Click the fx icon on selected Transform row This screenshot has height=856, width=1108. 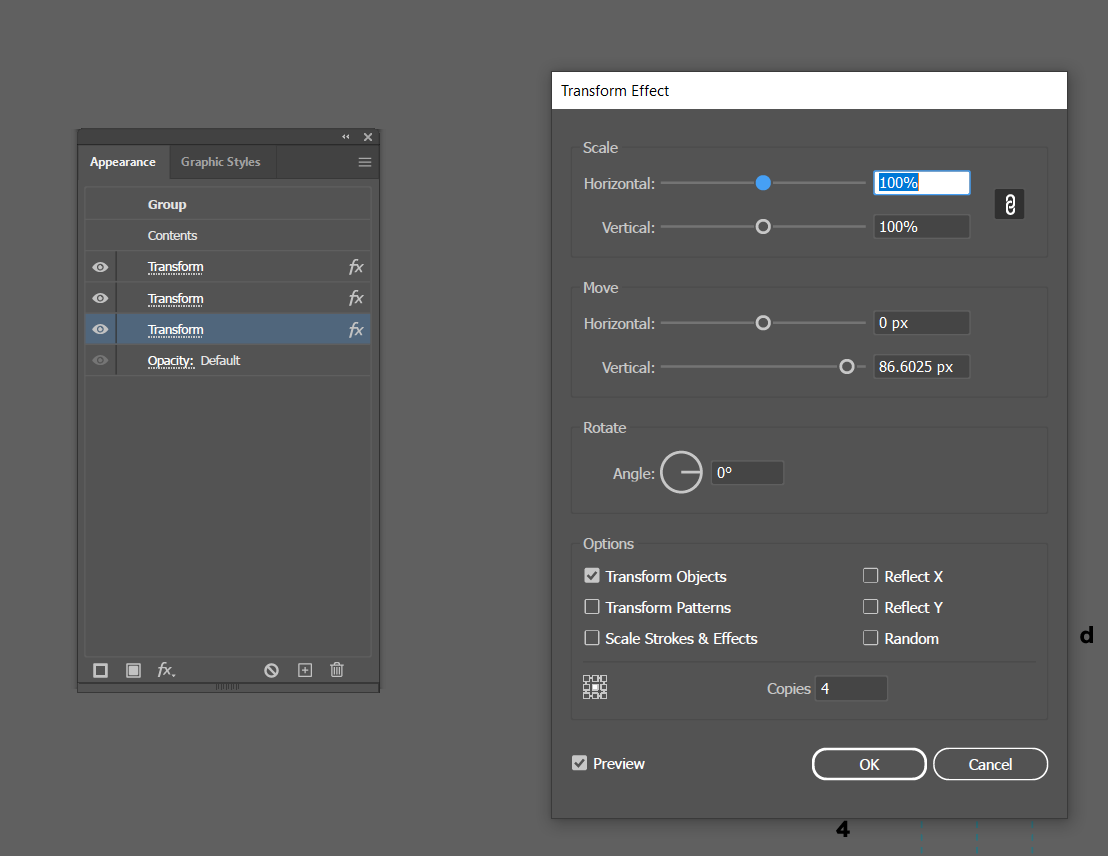pyautogui.click(x=356, y=330)
